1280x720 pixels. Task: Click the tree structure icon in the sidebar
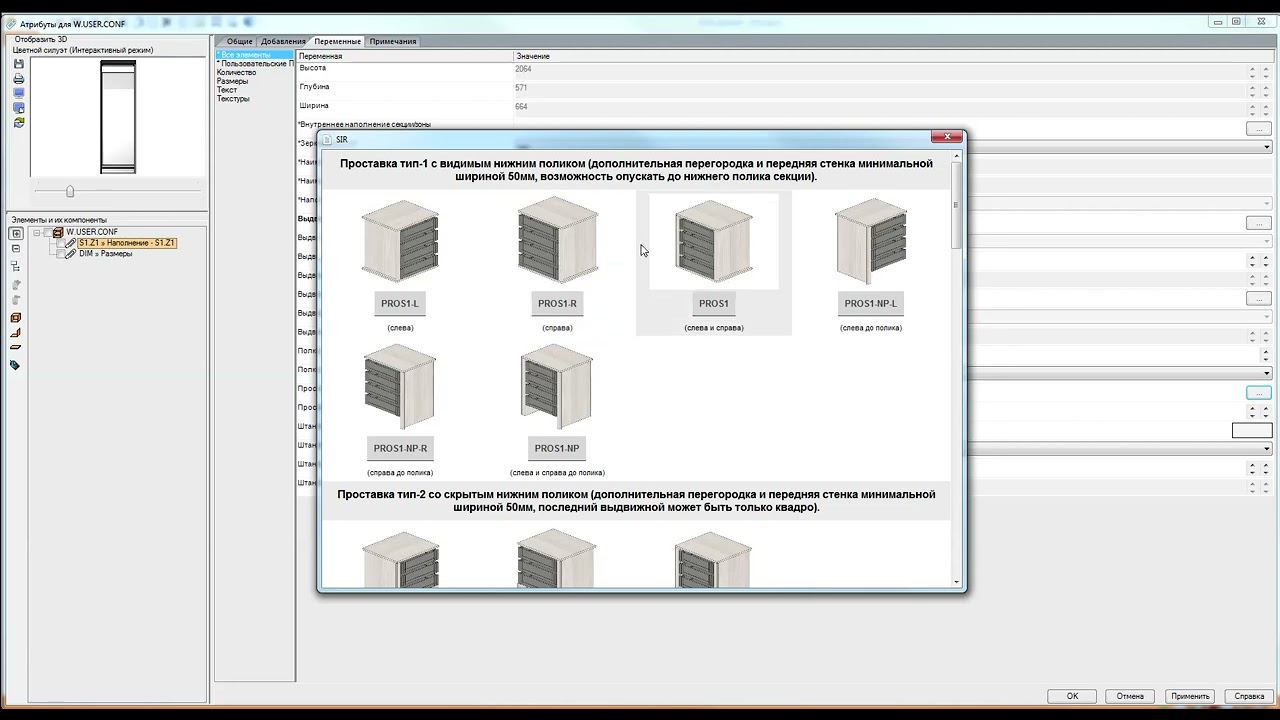[16, 266]
